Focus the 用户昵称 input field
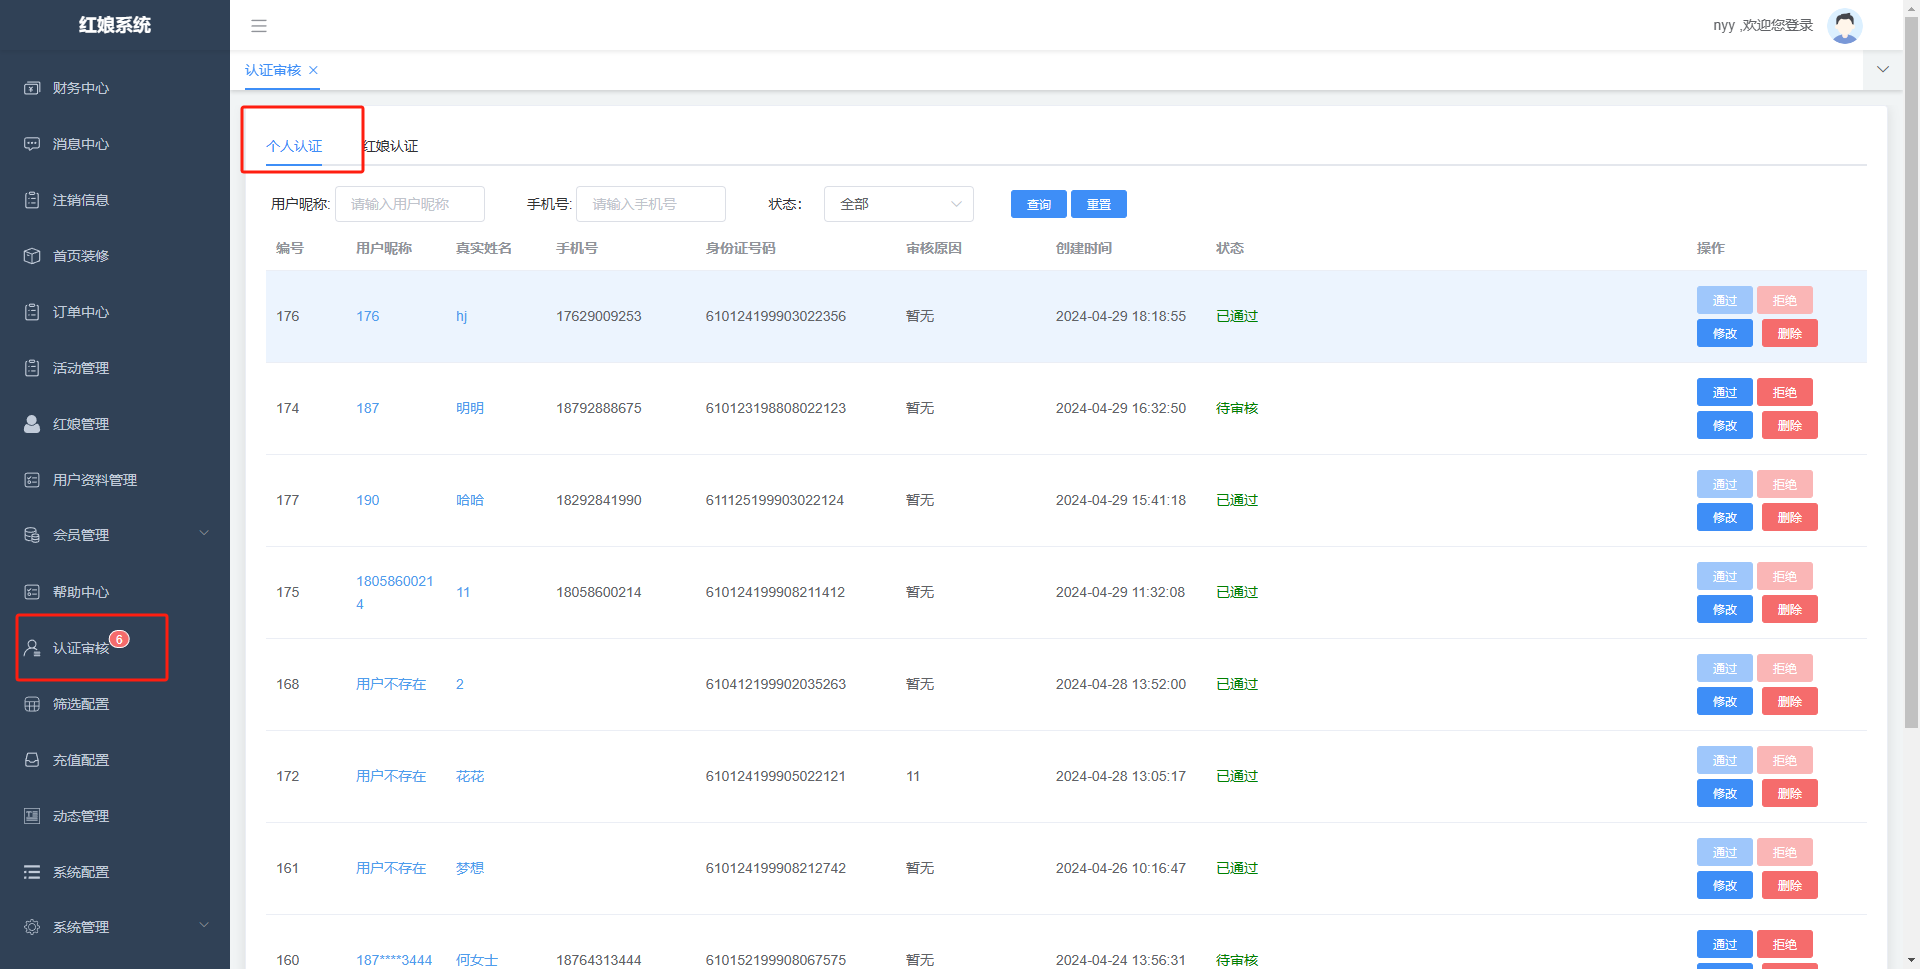 coord(410,204)
